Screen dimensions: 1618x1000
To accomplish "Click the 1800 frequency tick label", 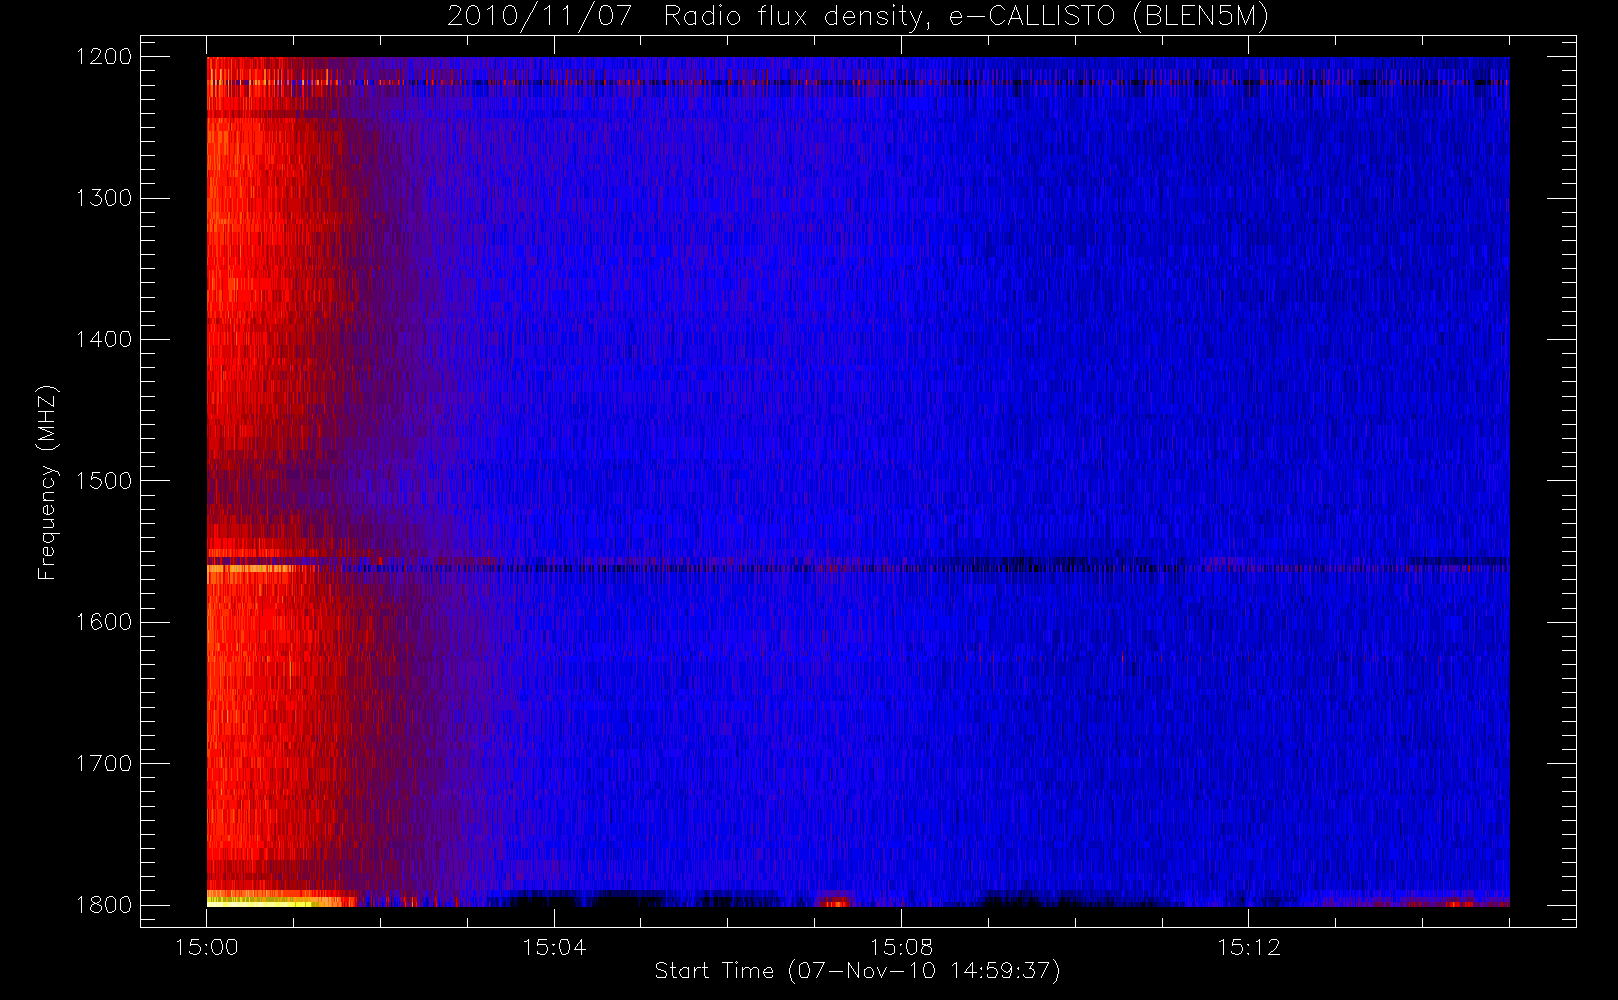I will click(104, 905).
